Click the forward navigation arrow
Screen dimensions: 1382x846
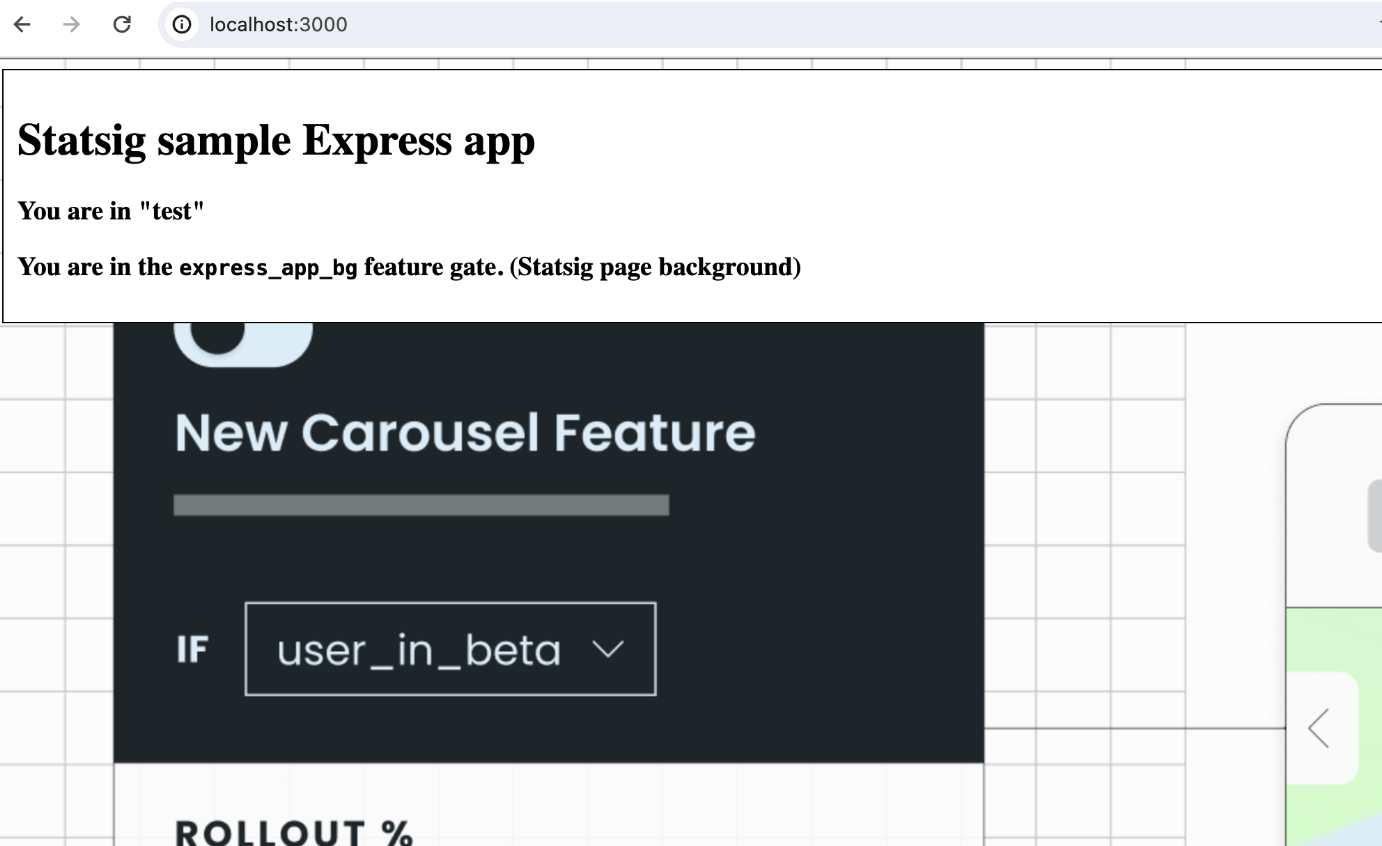tap(71, 24)
